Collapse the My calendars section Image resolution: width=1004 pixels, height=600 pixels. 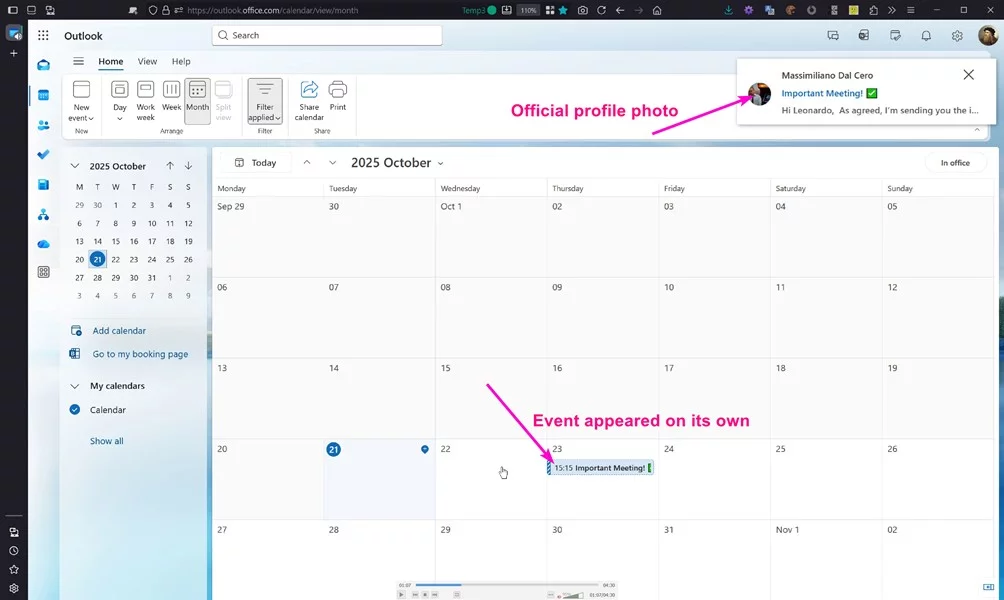point(75,386)
